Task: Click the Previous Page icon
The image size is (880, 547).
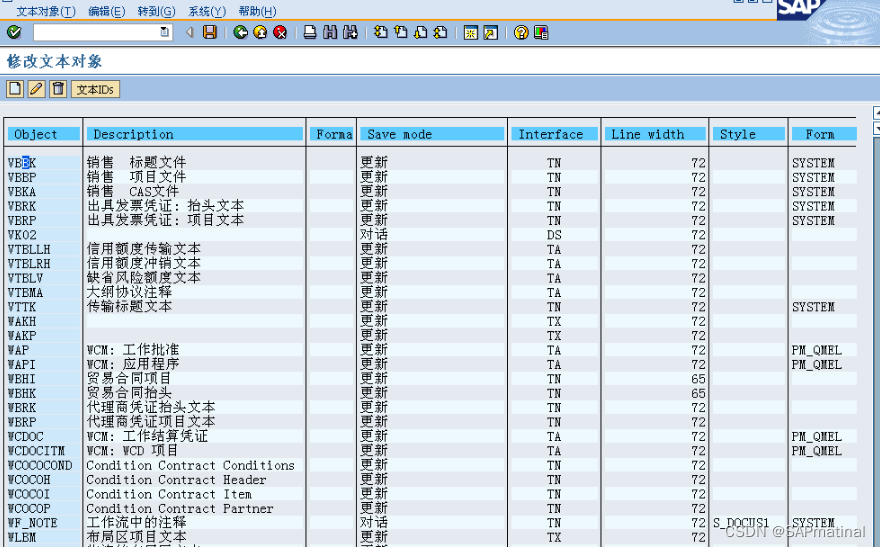Action: (401, 33)
